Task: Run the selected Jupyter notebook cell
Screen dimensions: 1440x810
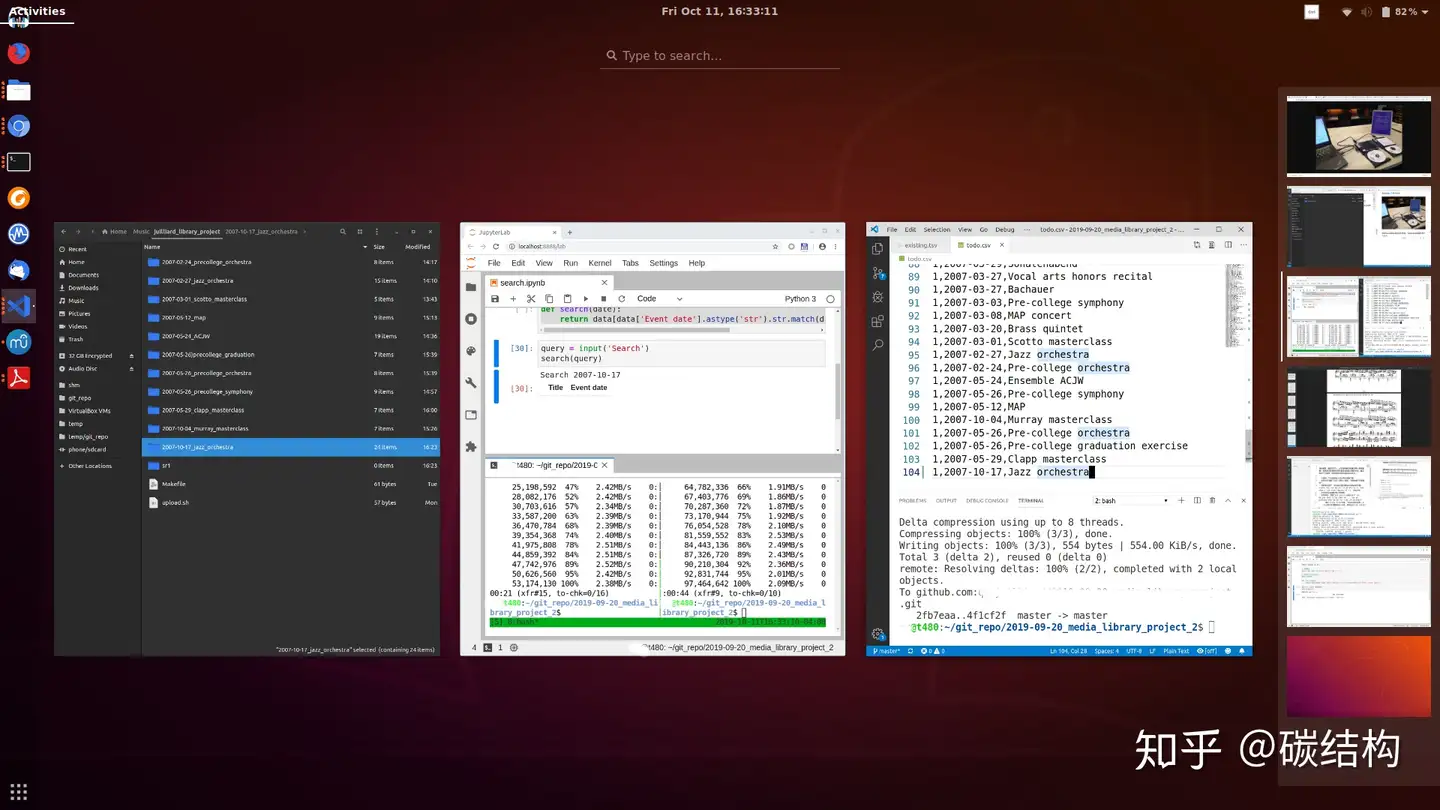Action: pyautogui.click(x=586, y=299)
